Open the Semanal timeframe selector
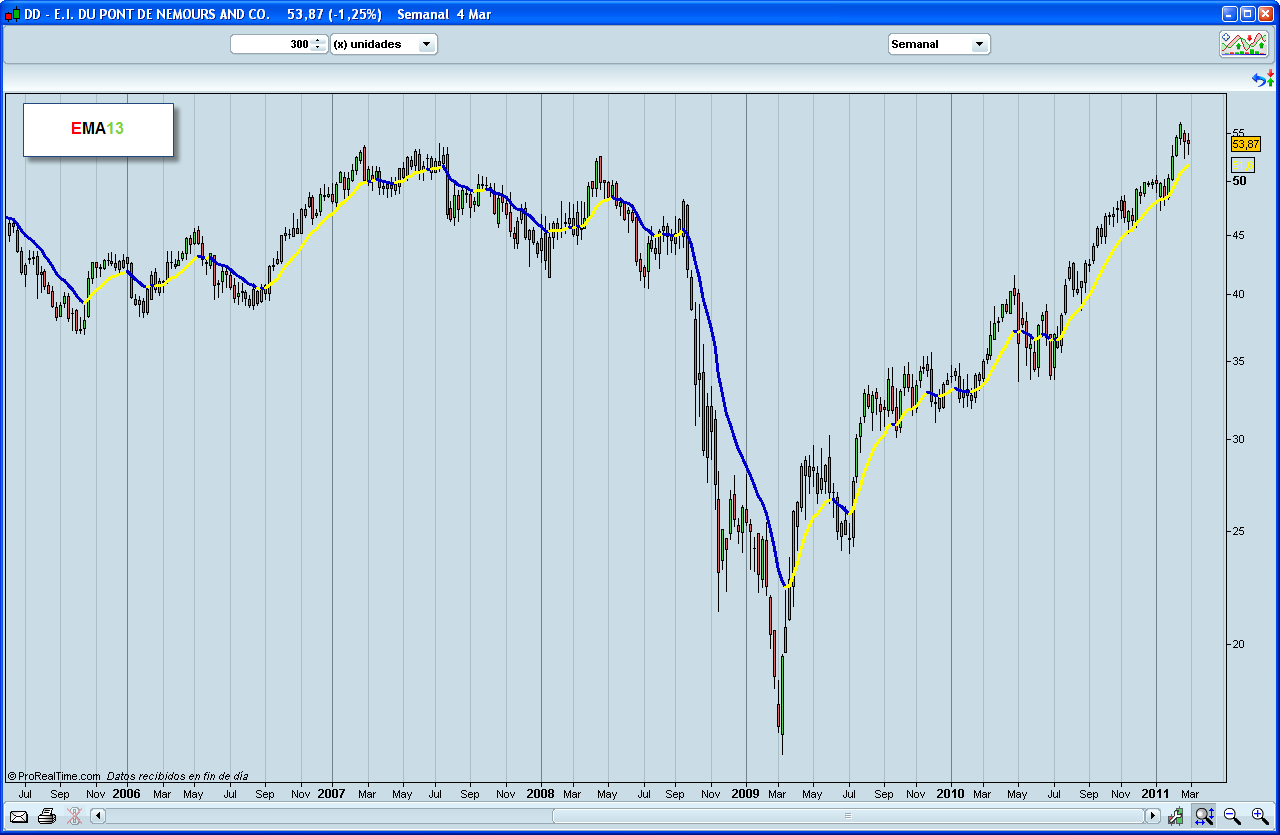This screenshot has height=835, width=1280. [x=938, y=44]
